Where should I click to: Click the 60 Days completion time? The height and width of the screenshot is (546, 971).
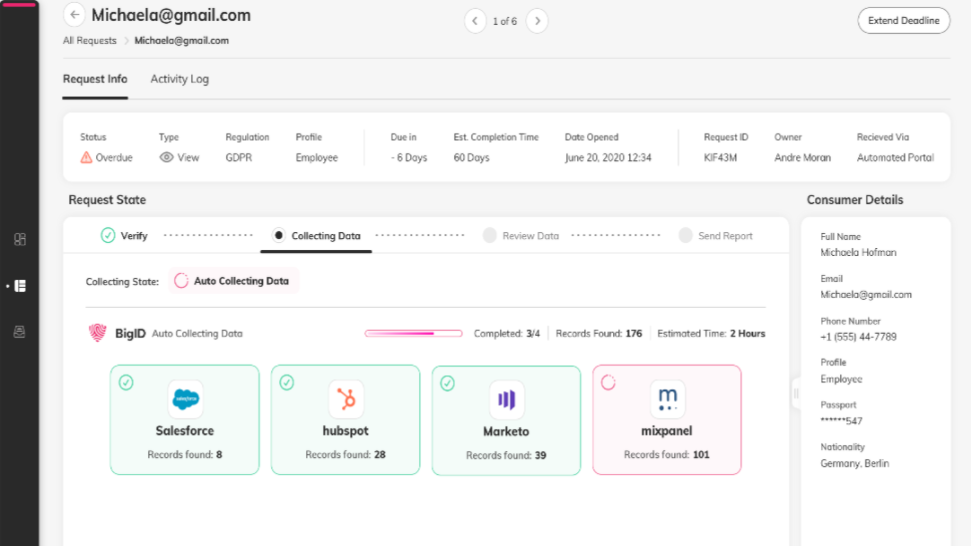click(x=471, y=157)
